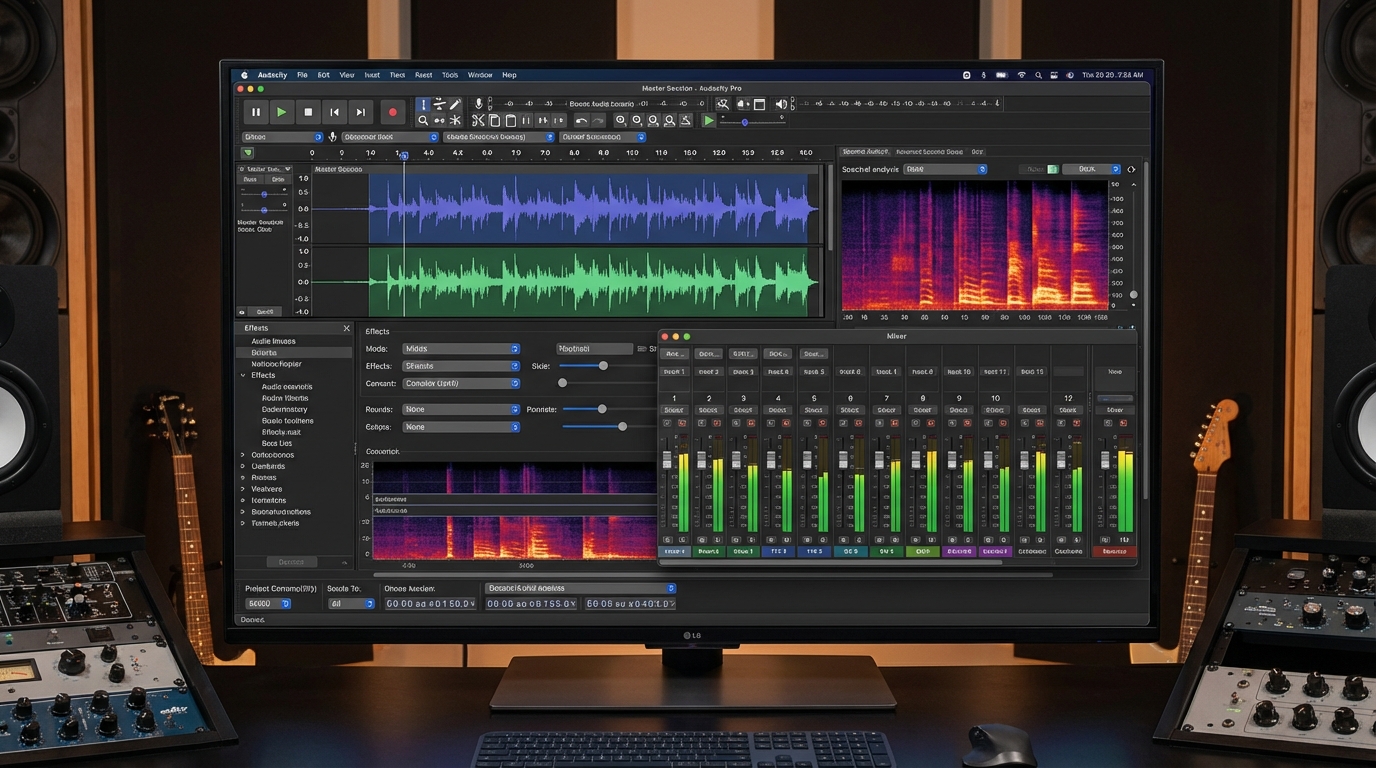The height and width of the screenshot is (768, 1376).
Task: Click the Paste icon in the toolbar
Action: (511, 119)
